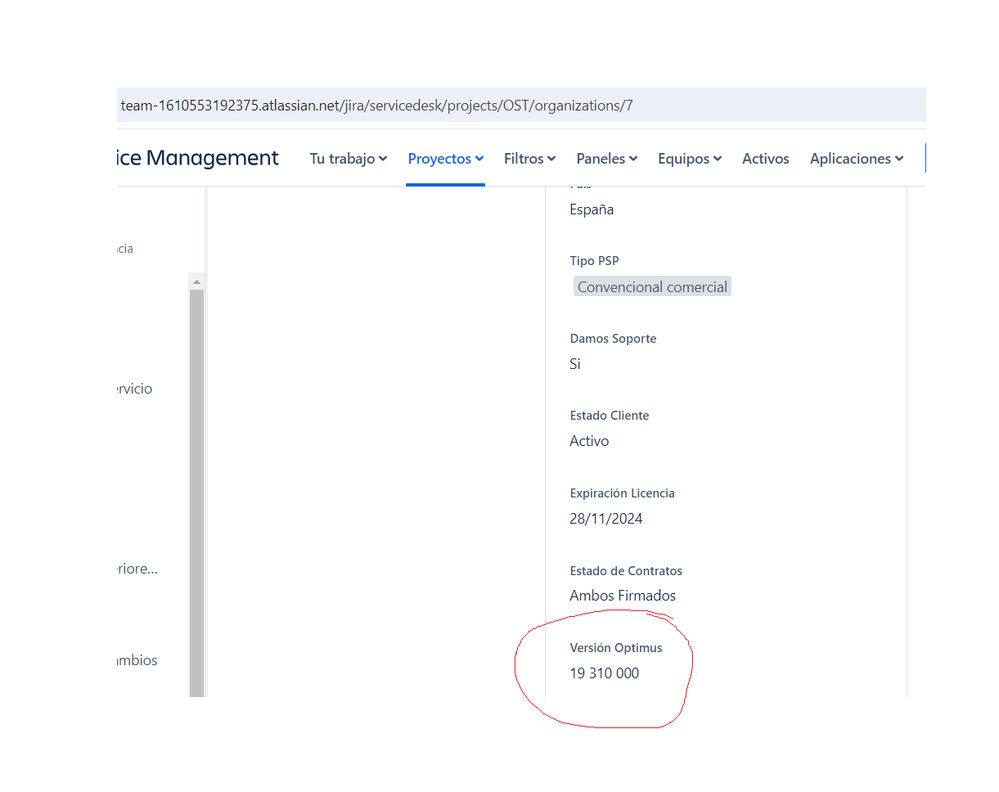Click the Estado Cliente value Activo

(x=589, y=441)
